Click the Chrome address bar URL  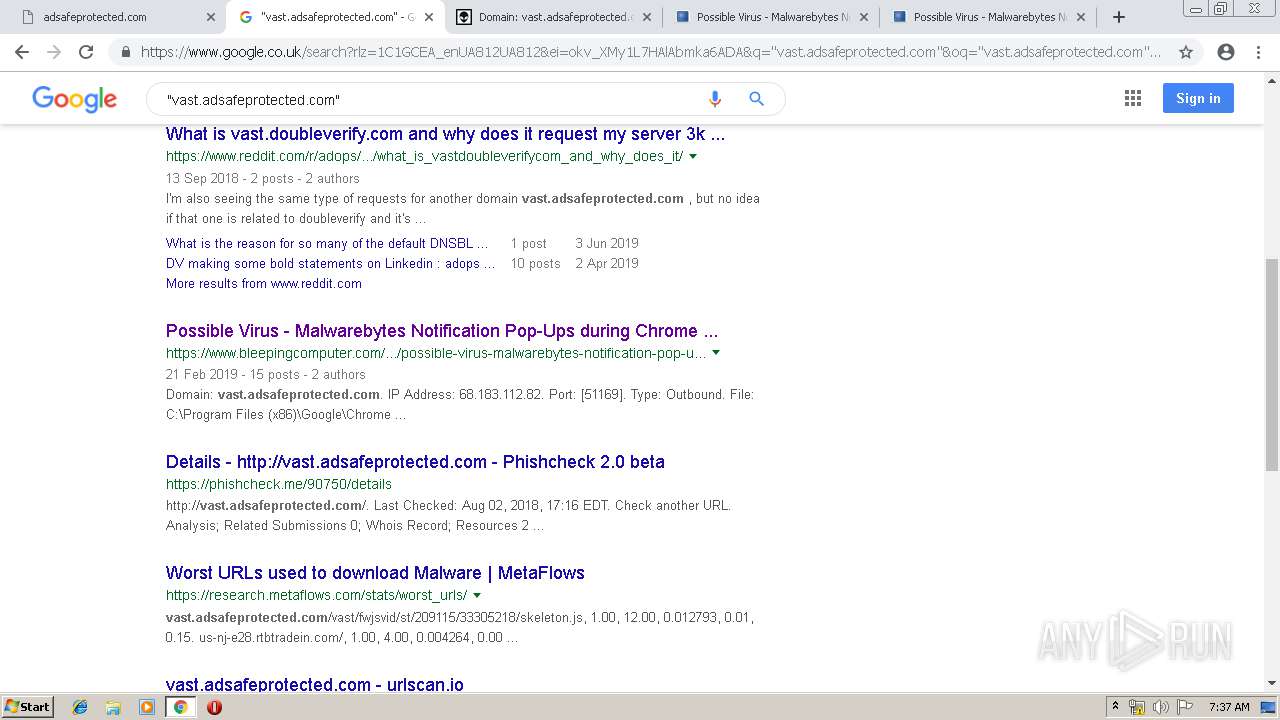pyautogui.click(x=650, y=52)
